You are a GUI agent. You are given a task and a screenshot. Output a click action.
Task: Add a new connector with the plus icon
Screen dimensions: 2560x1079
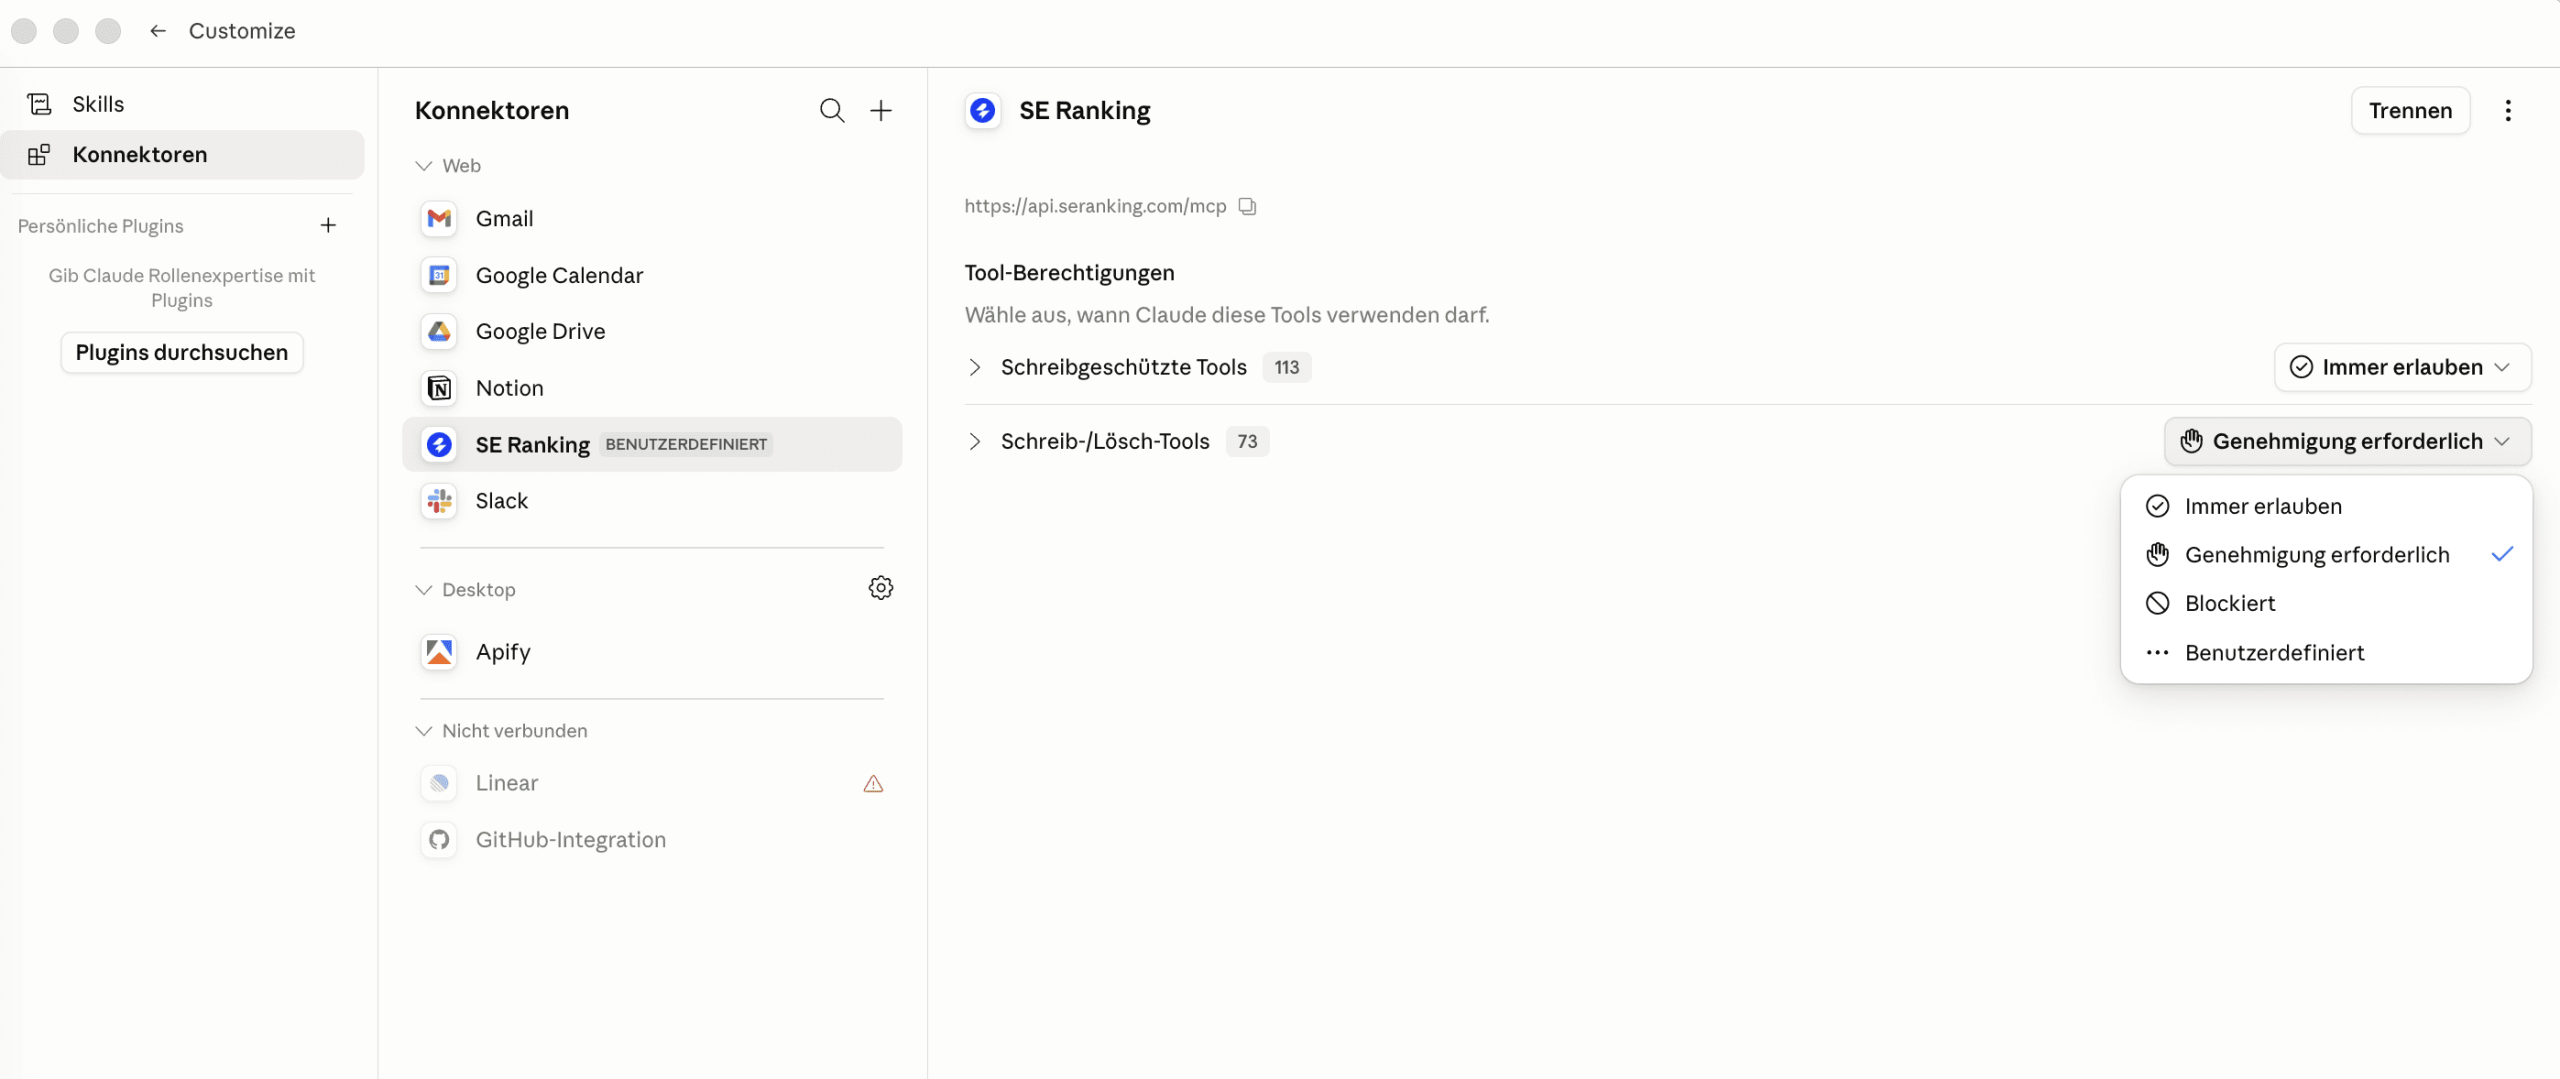[881, 111]
